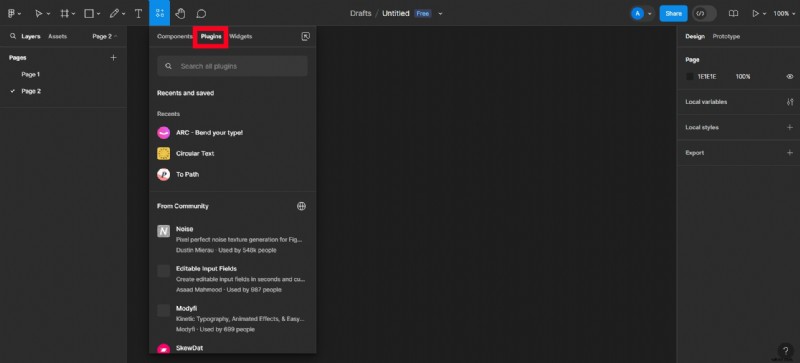Open the file name dropdown chevron
Image resolution: width=800 pixels, height=363 pixels.
tap(440, 14)
